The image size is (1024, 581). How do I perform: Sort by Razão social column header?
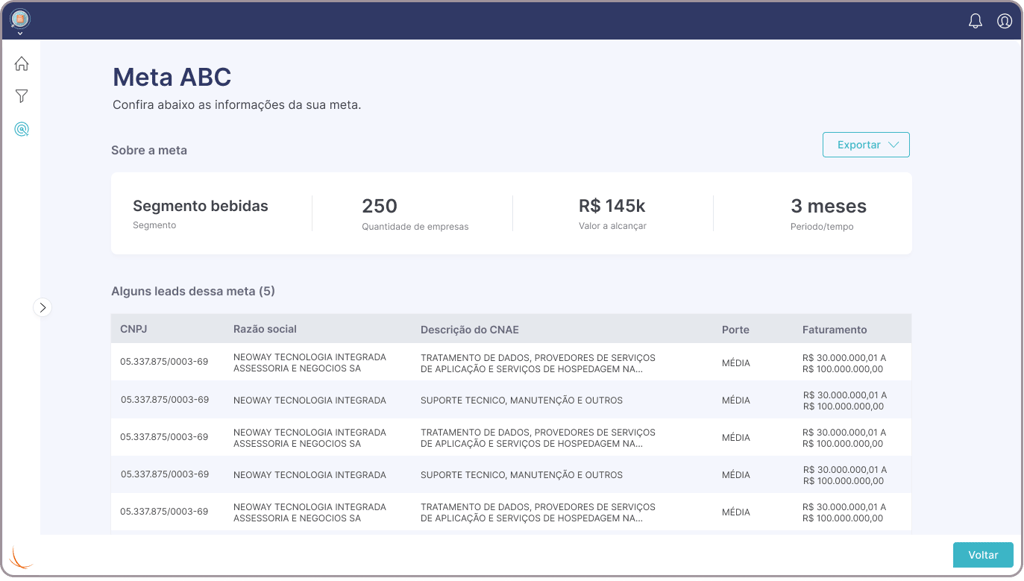click(265, 329)
